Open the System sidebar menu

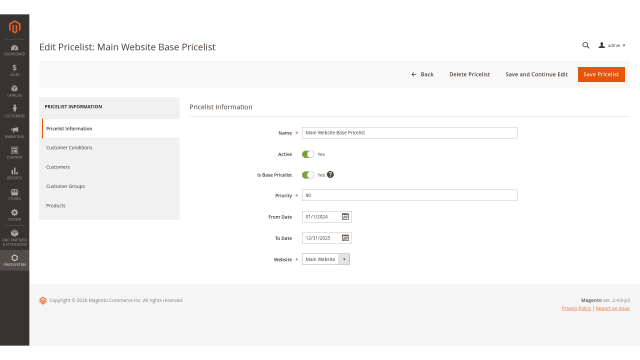(14, 215)
